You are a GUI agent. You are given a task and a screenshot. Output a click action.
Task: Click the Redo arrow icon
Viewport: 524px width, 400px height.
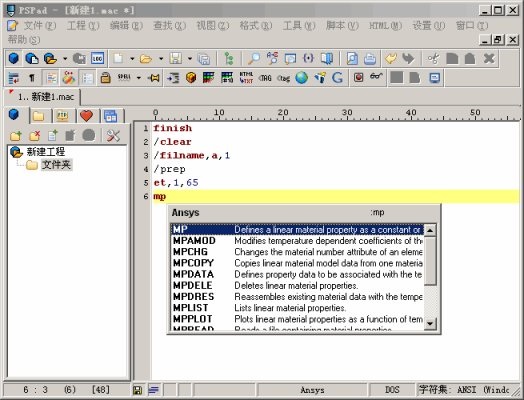(x=408, y=58)
